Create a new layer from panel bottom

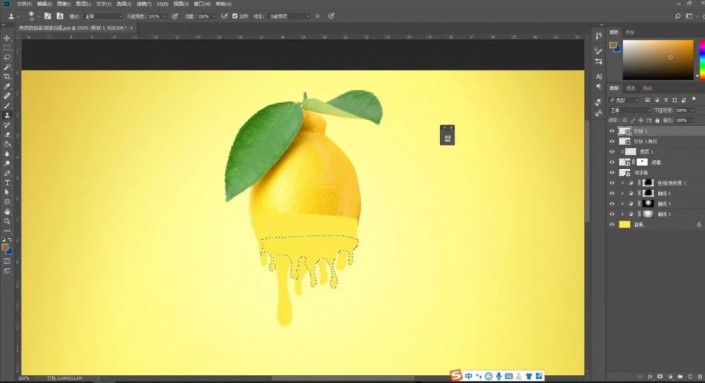tap(690, 376)
